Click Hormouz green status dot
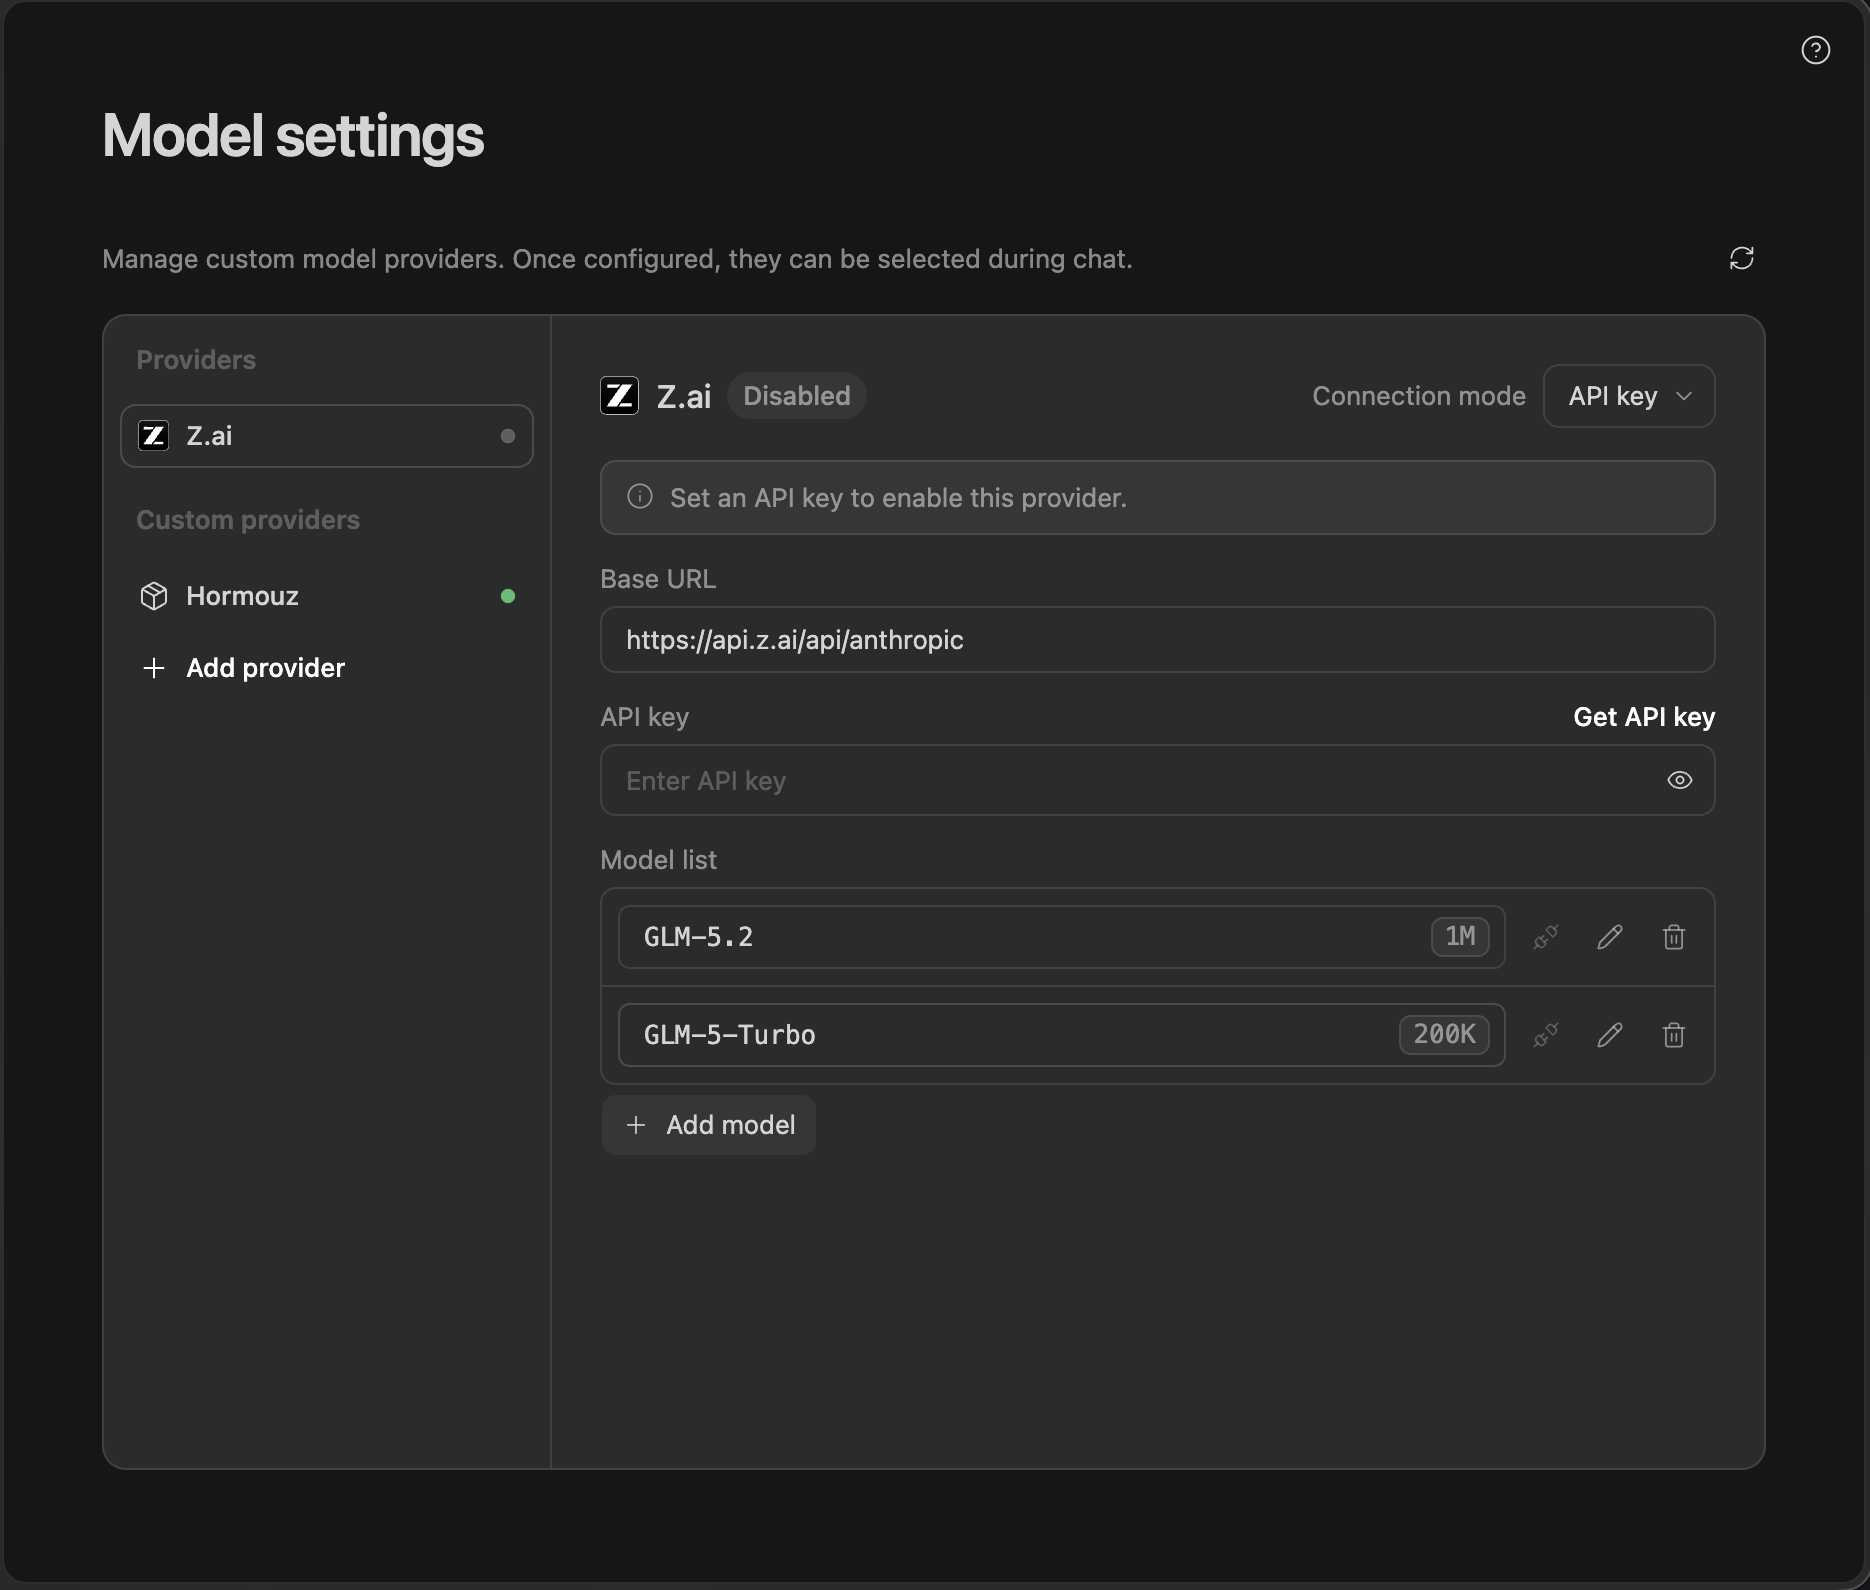The image size is (1870, 1590). coord(508,596)
